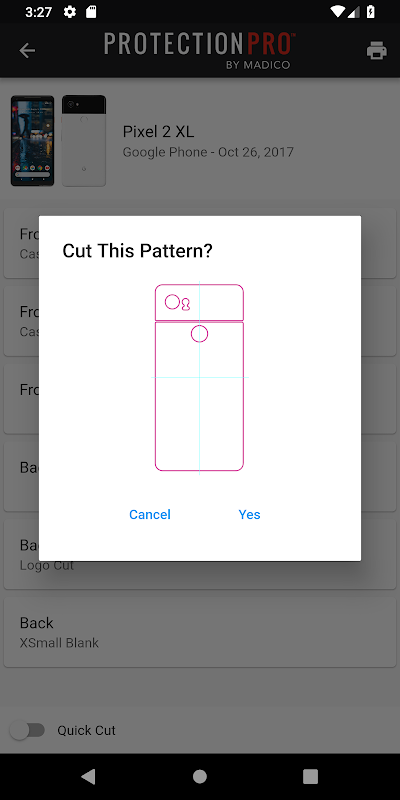Select the Pixel 2 XL front thumbnail

point(33,141)
